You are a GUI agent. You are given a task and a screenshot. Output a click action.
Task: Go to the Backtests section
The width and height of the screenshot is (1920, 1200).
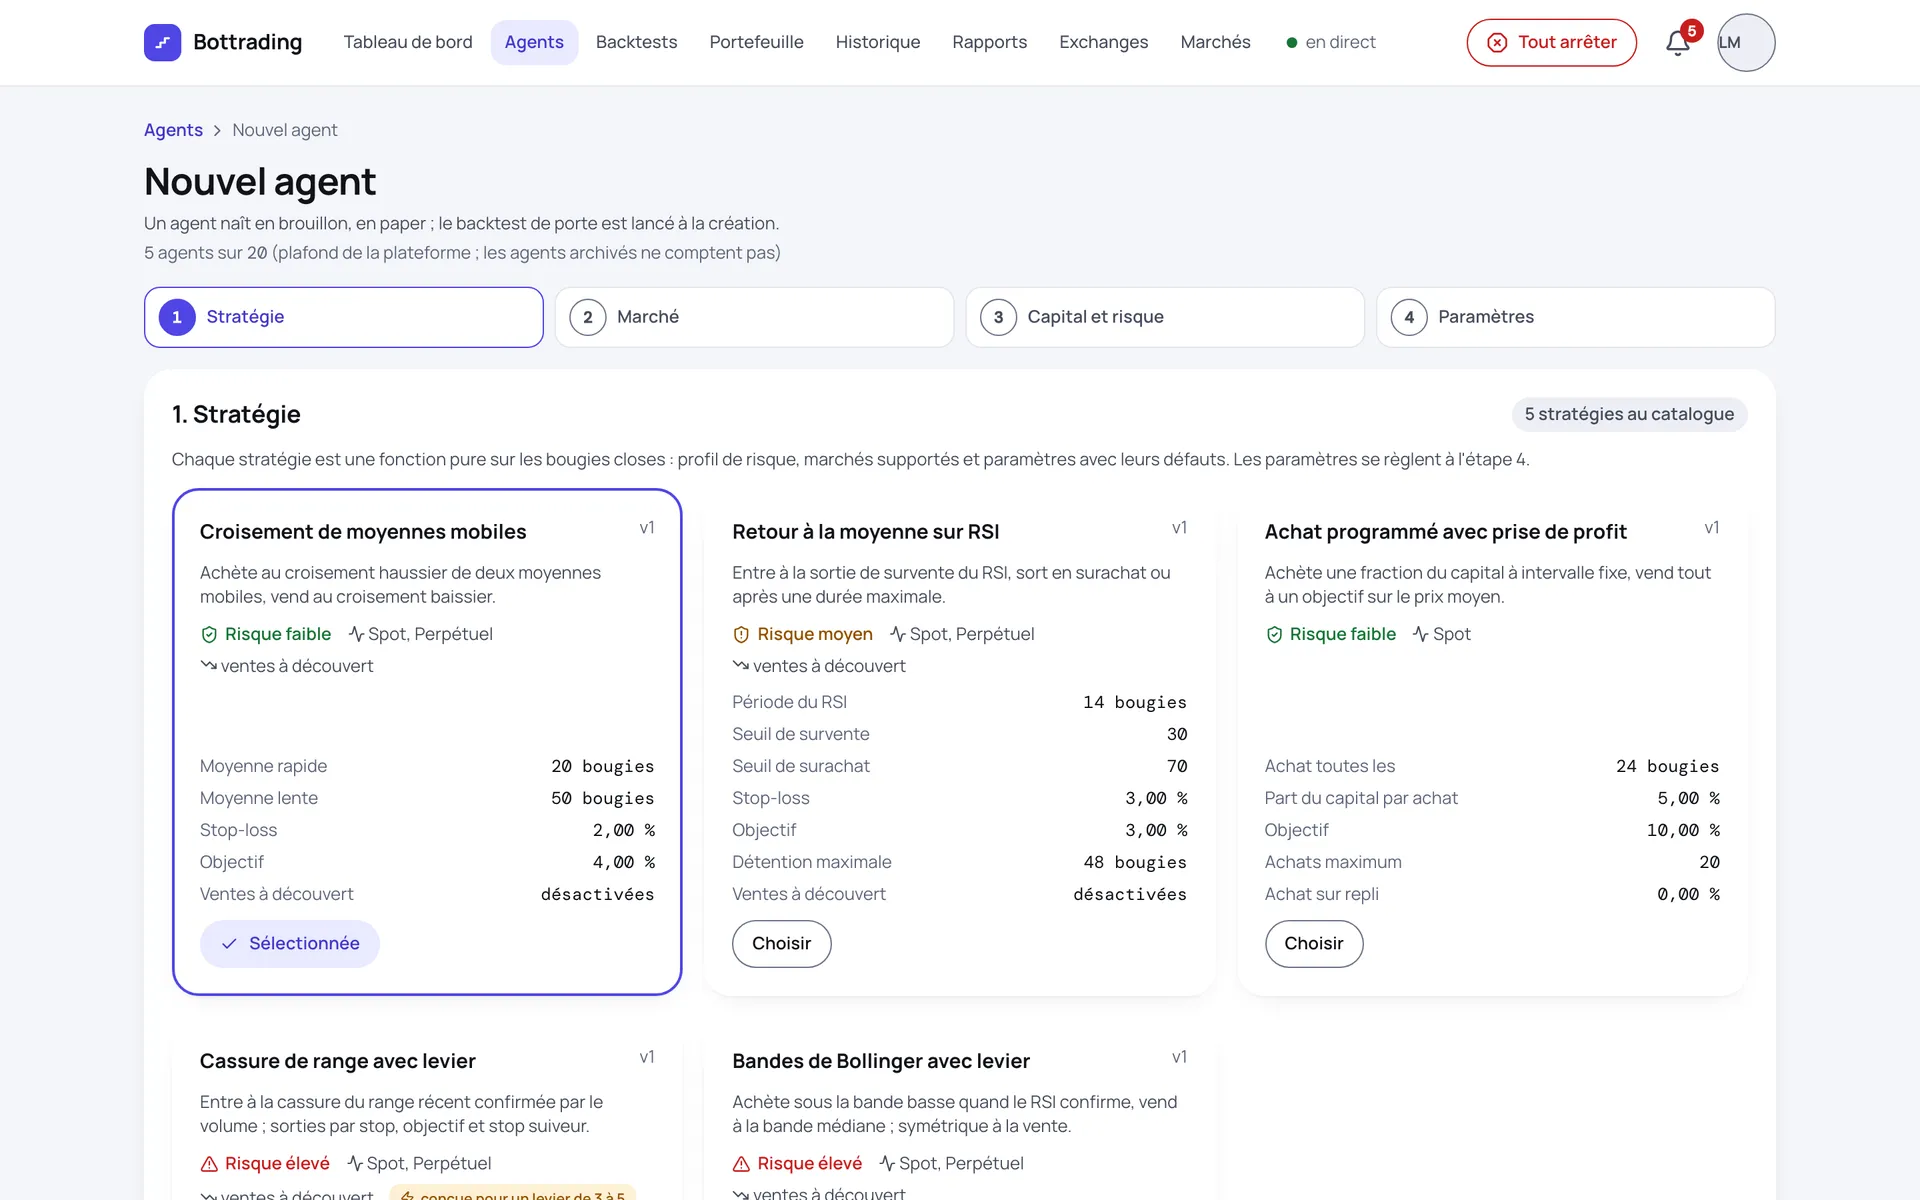636,42
